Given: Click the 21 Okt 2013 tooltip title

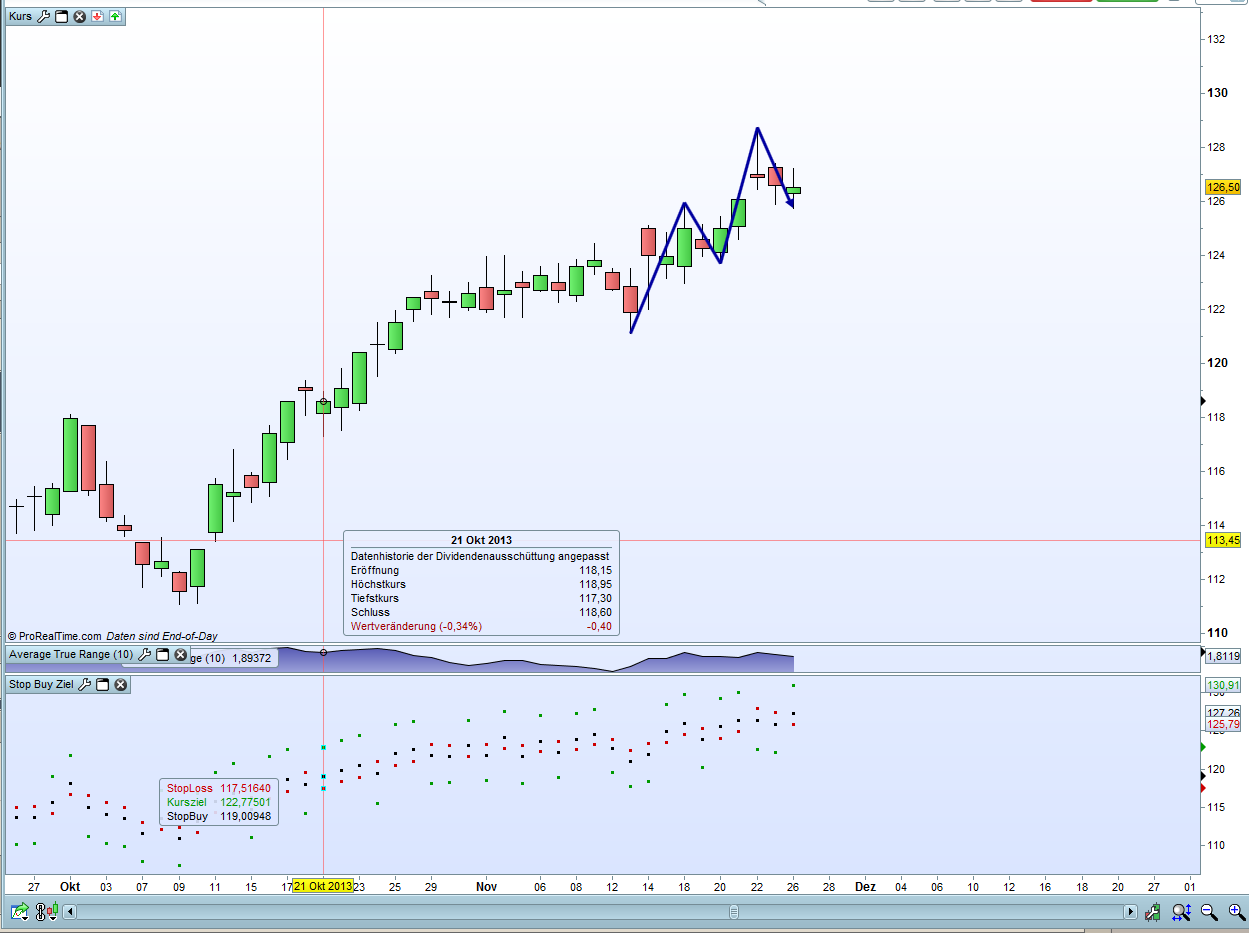Looking at the screenshot, I should coord(481,540).
